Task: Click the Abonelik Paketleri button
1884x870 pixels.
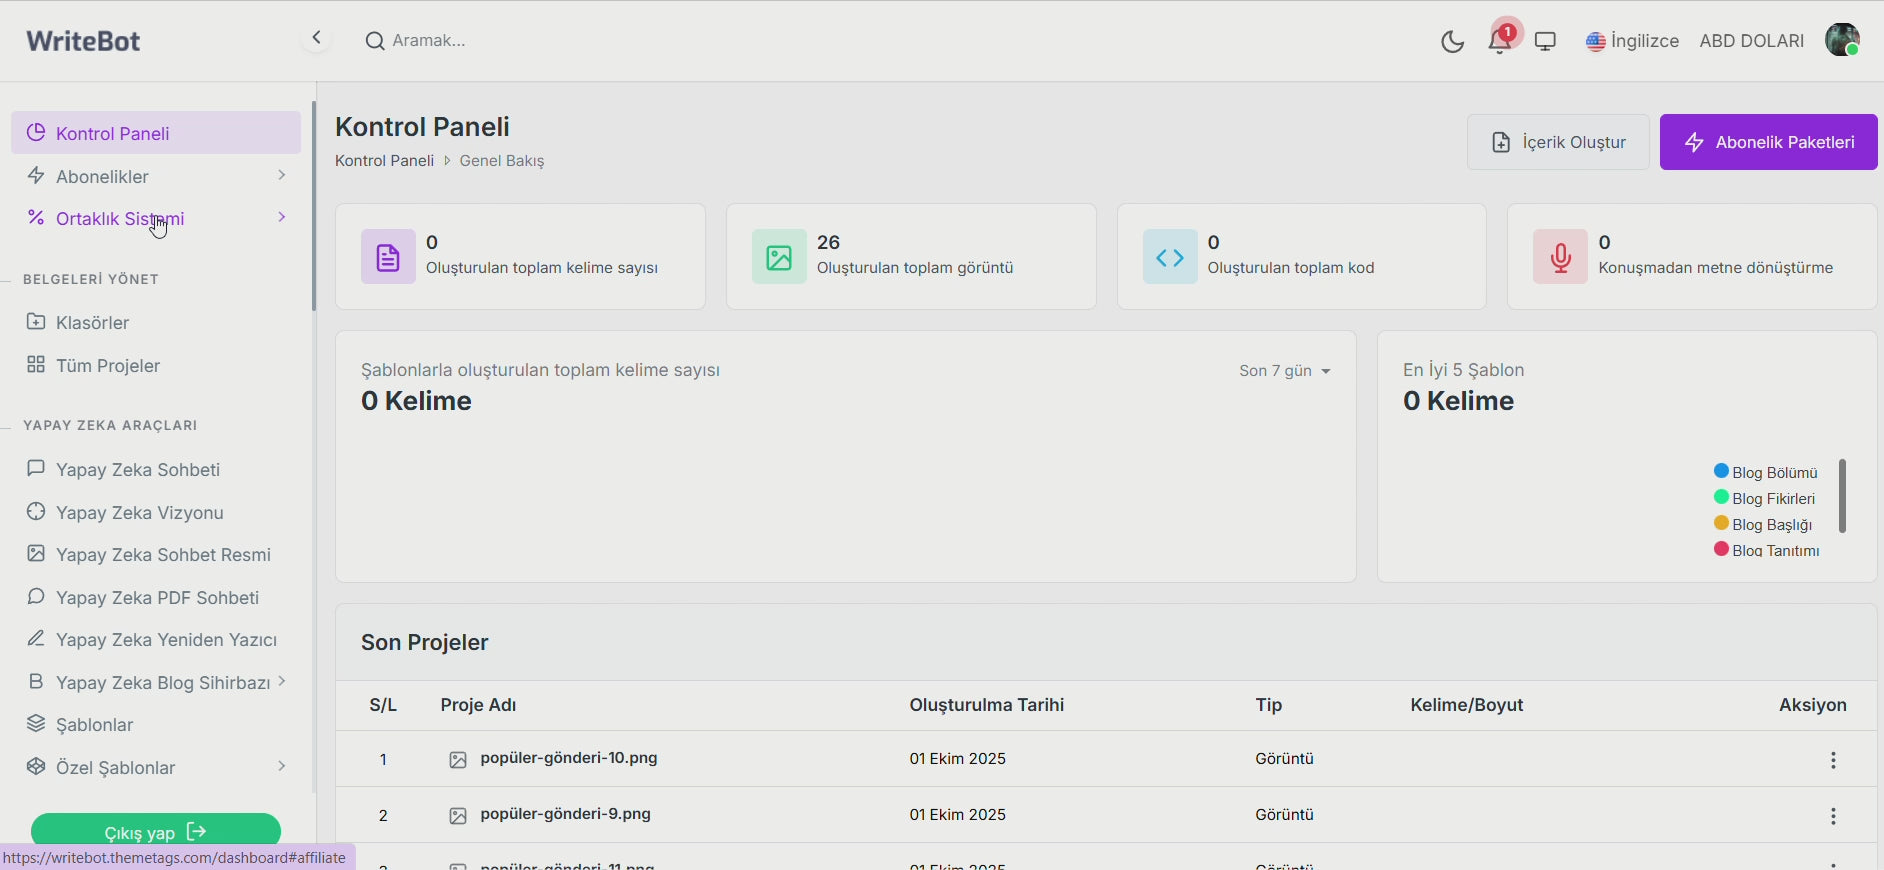Action: point(1768,142)
